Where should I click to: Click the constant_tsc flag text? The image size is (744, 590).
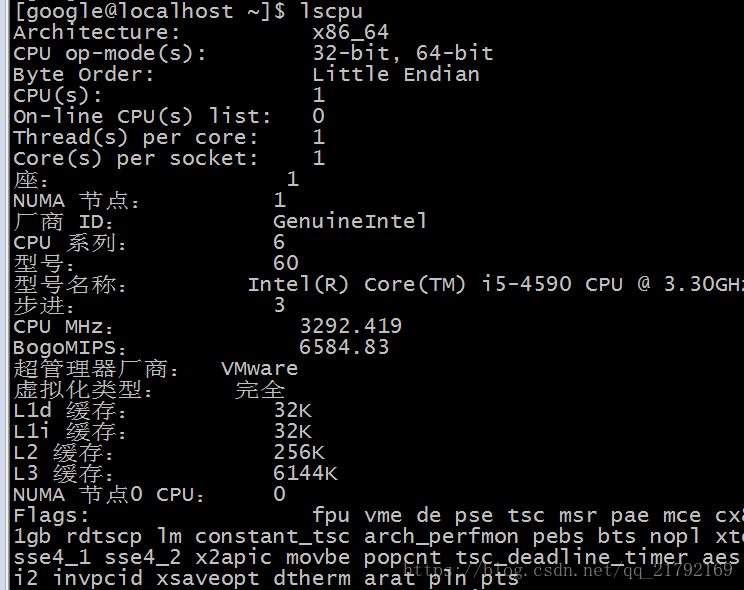(x=272, y=537)
